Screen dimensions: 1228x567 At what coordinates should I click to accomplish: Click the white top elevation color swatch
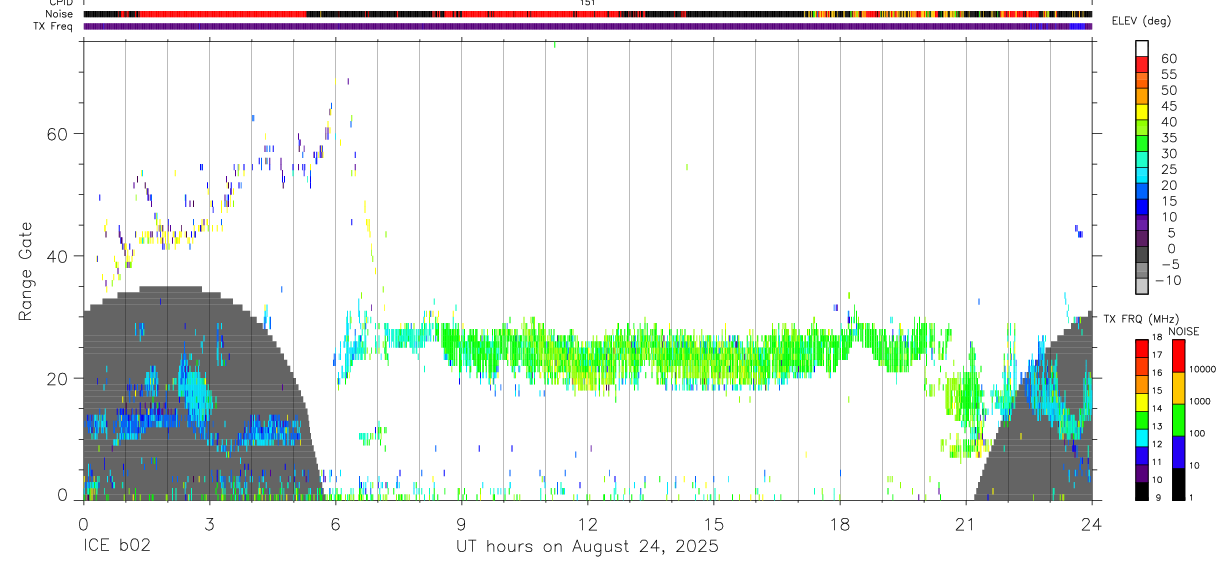[x=1142, y=48]
